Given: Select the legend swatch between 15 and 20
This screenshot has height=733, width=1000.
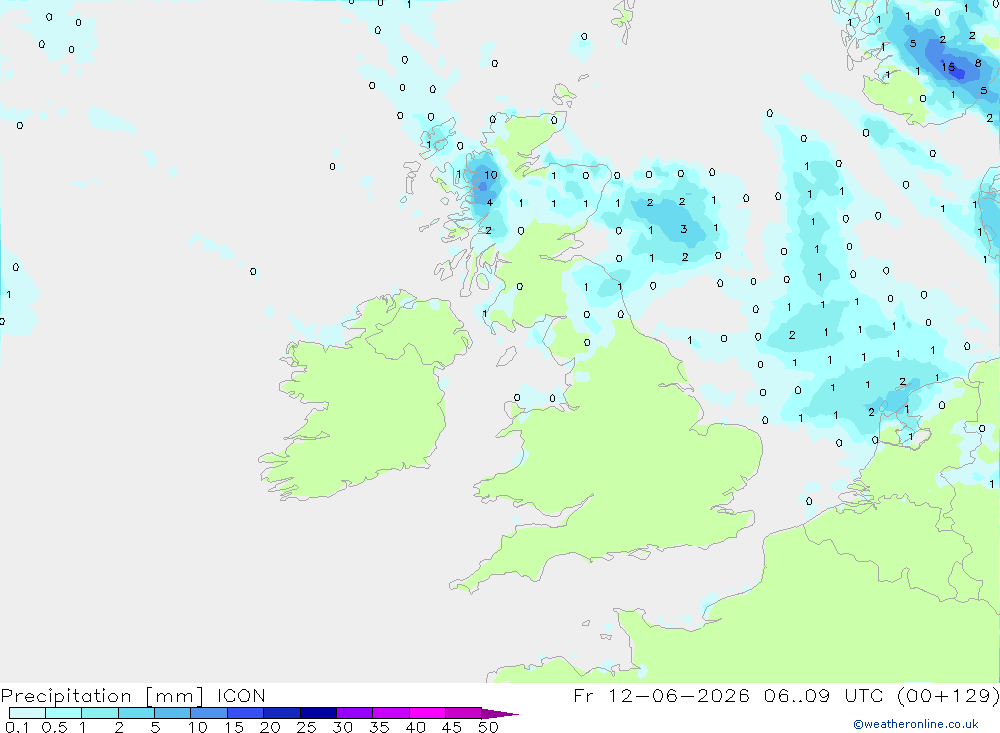Looking at the screenshot, I should (x=246, y=713).
